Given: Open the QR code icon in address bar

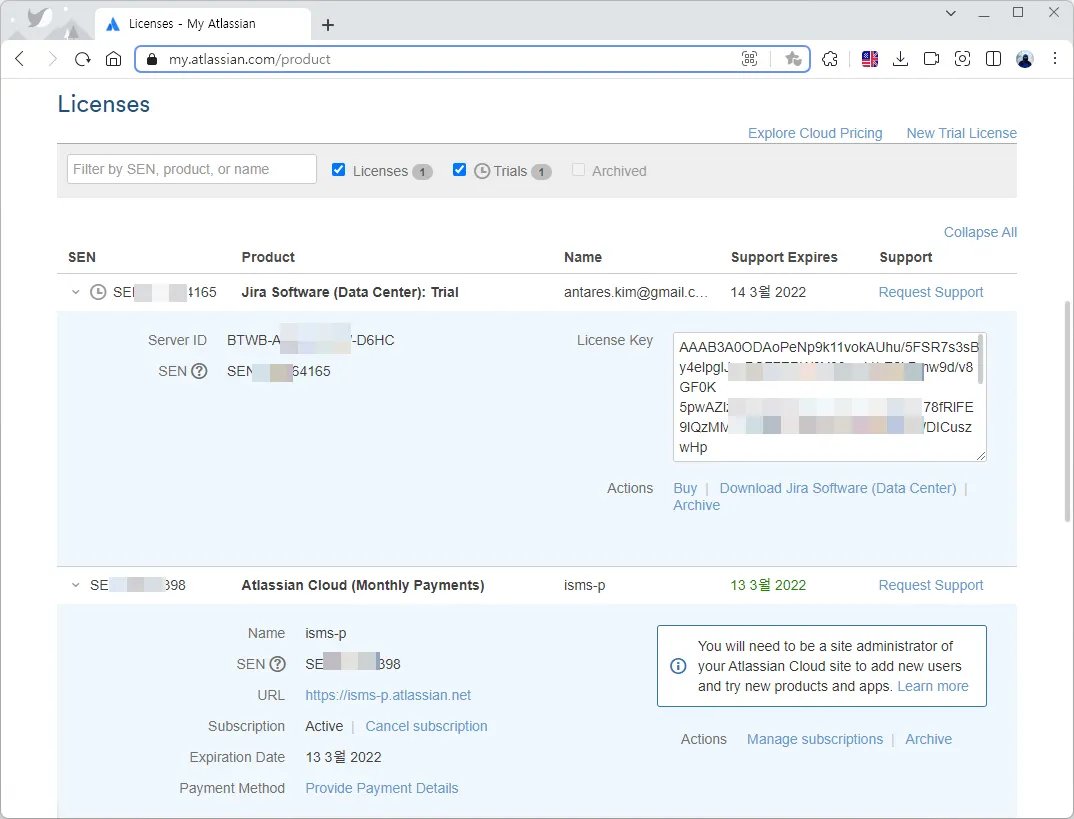Looking at the screenshot, I should [749, 59].
